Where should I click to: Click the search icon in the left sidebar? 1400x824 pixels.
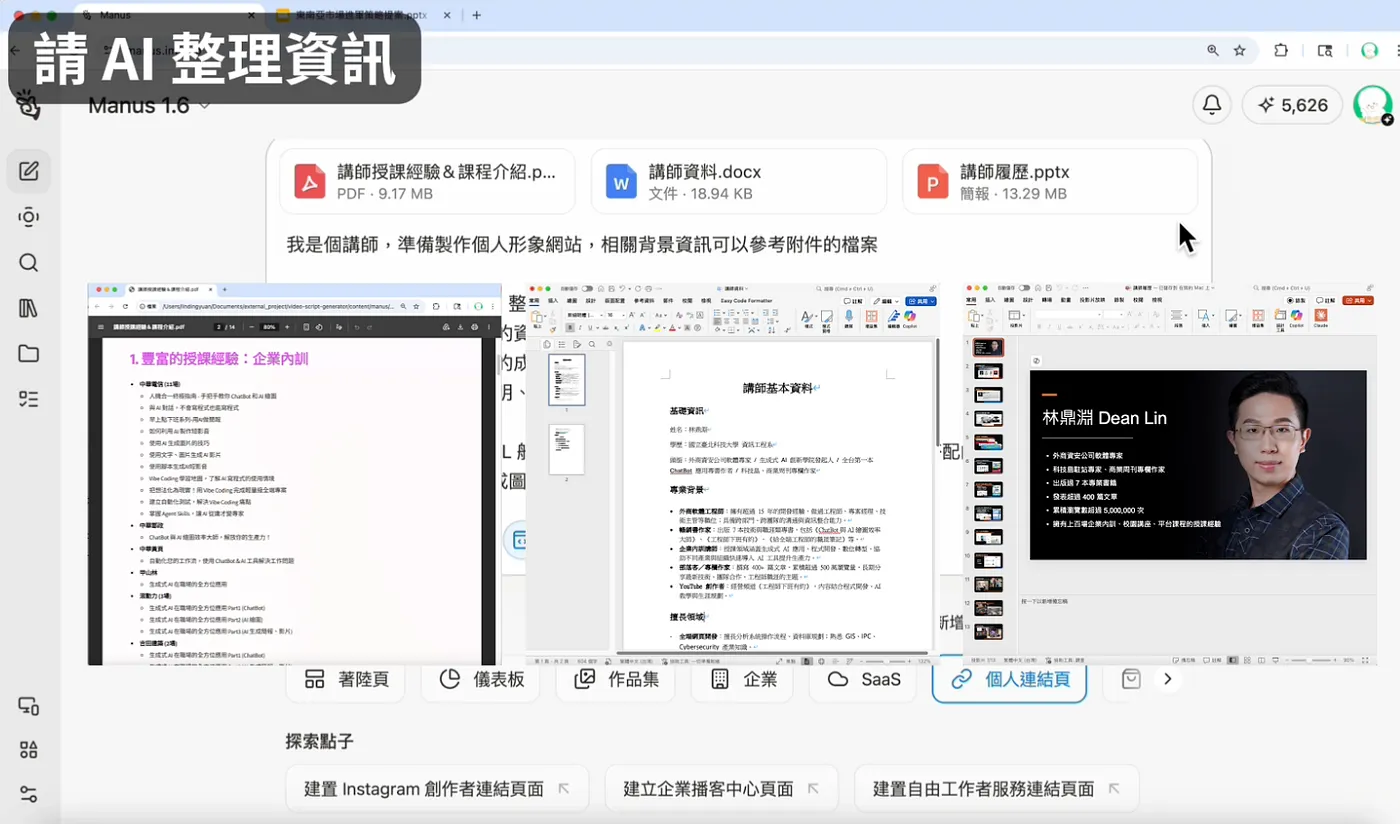coord(29,263)
